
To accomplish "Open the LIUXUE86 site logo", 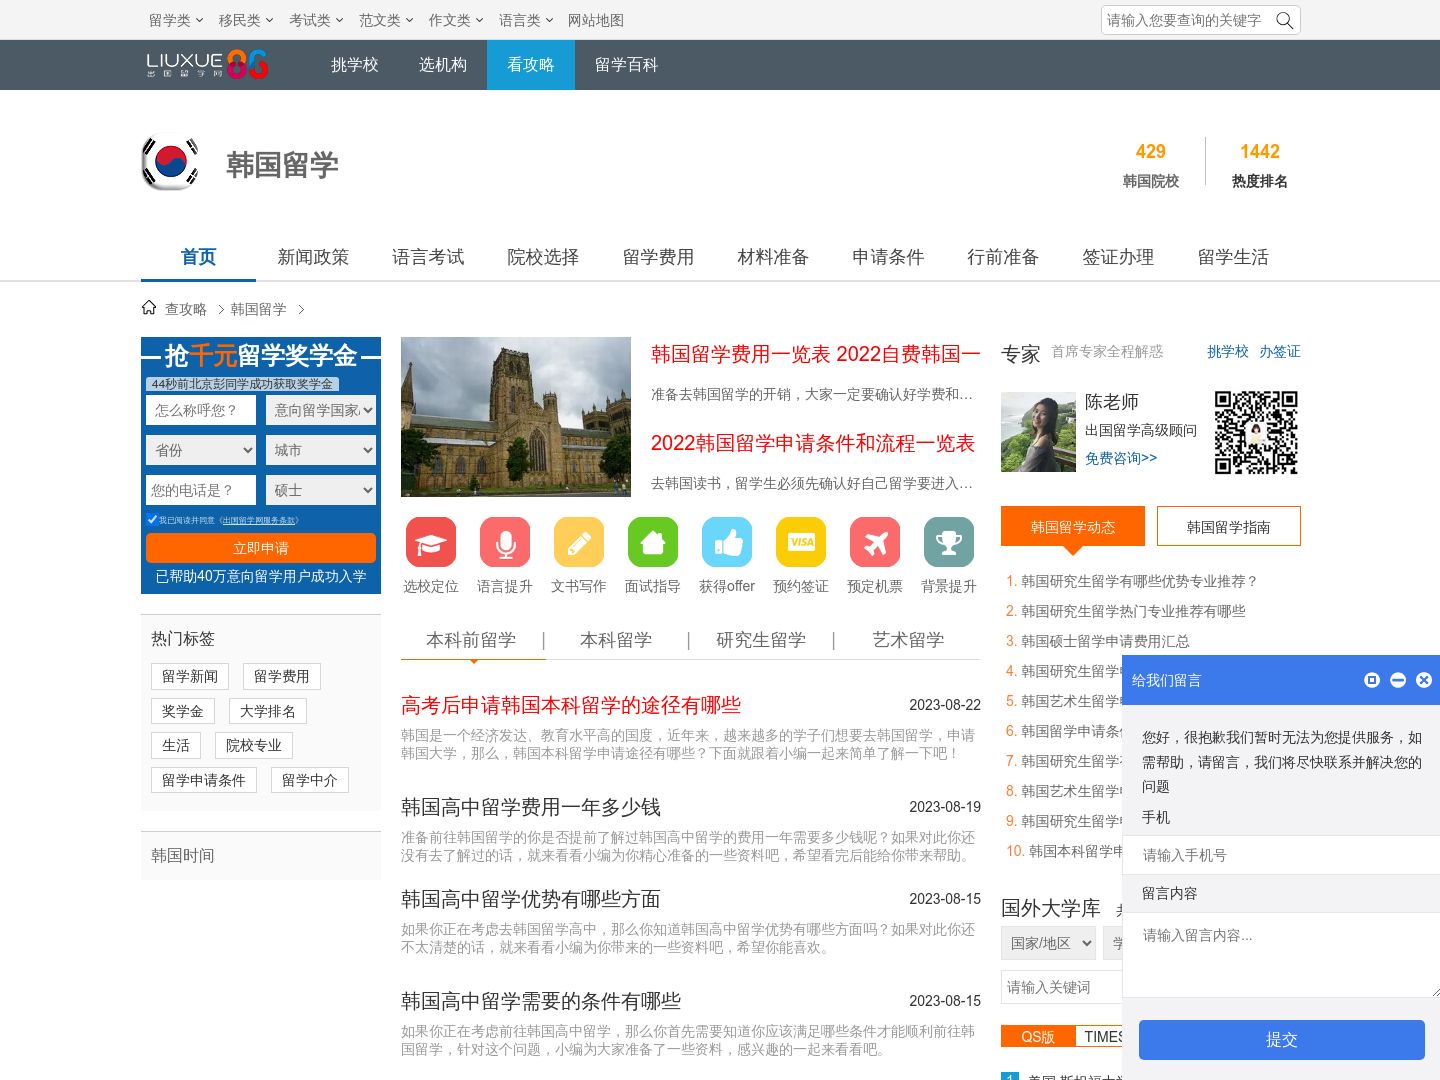I will (208, 65).
